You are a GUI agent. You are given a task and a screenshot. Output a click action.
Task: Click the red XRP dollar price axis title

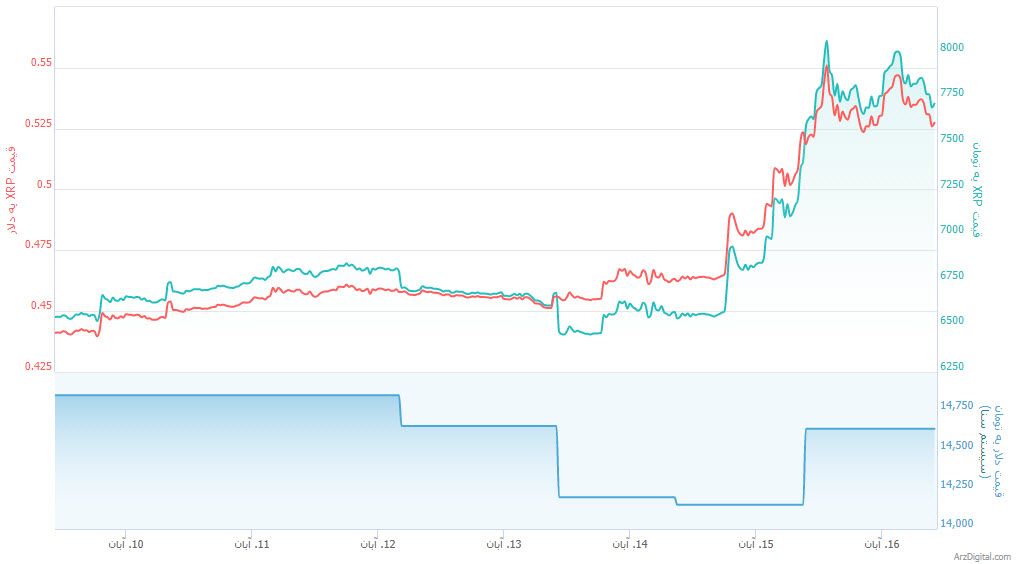[x=12, y=192]
